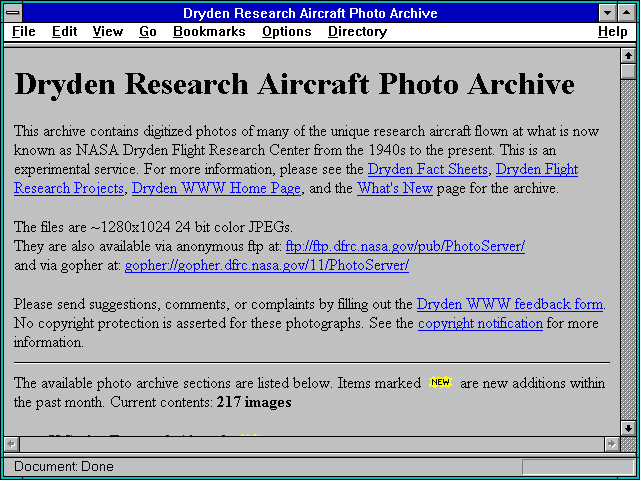The width and height of the screenshot is (640, 480).
Task: Click the vertical scrollbar thumb
Action: click(628, 71)
